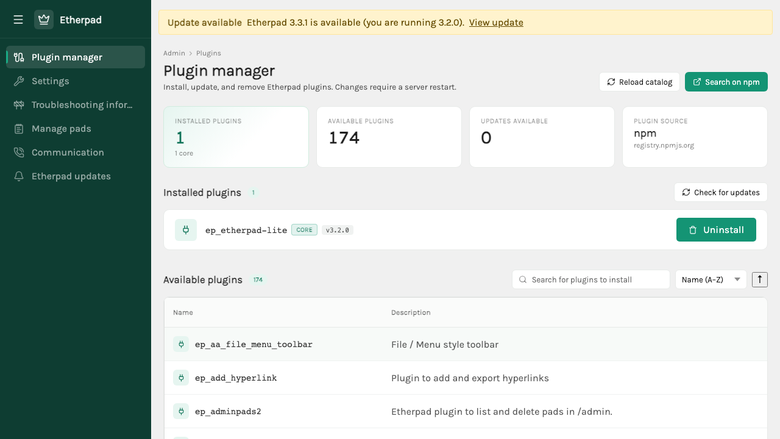Click ep_etherpad-lite plugin name
780x439 pixels.
(246, 230)
